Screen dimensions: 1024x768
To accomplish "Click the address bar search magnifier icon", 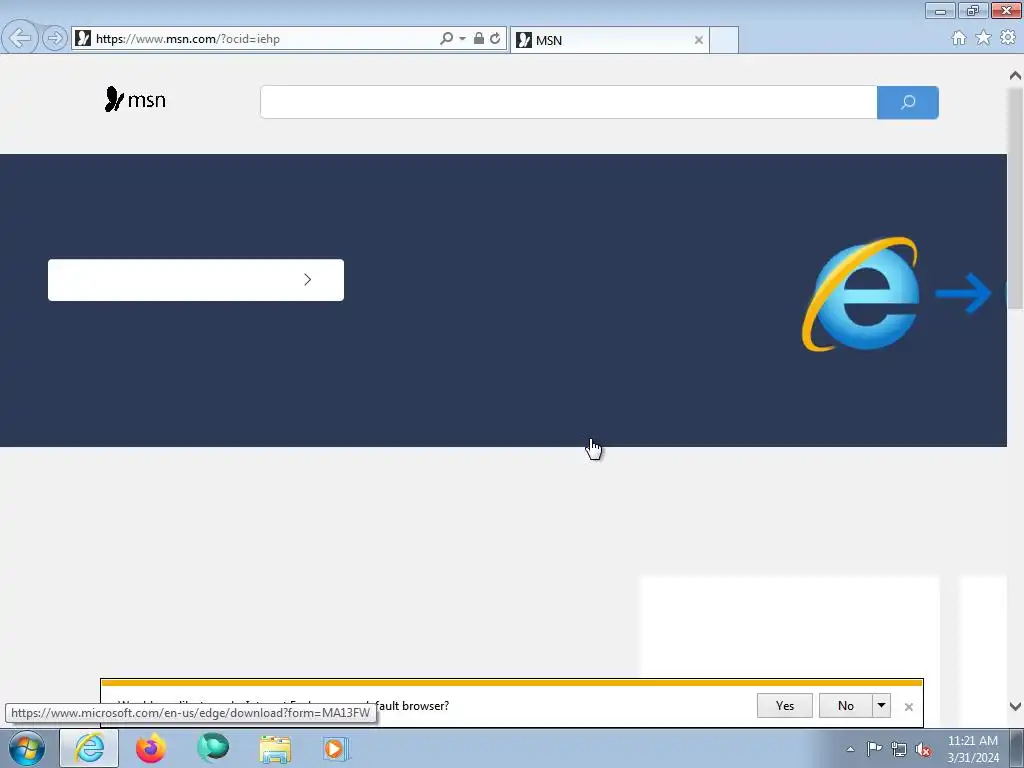I will (447, 39).
